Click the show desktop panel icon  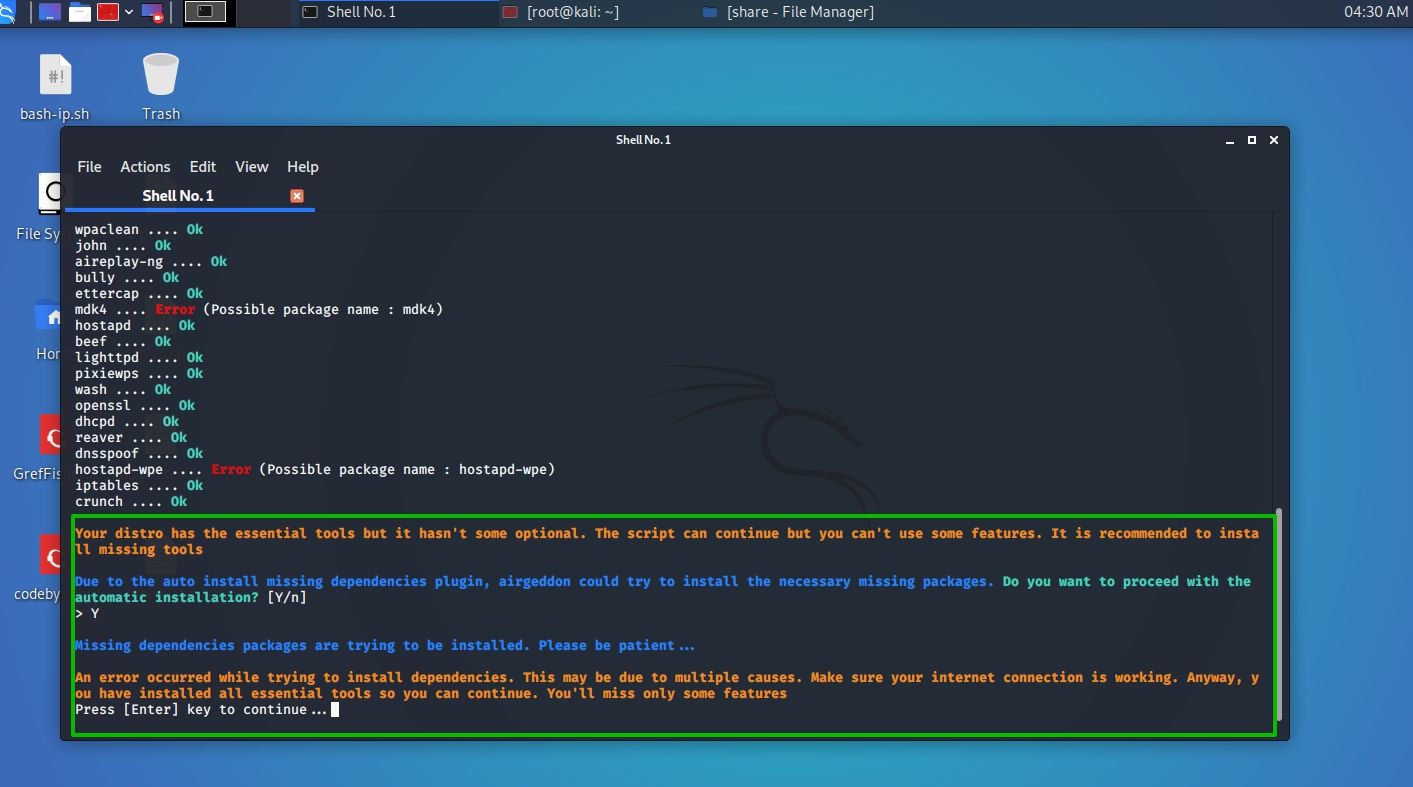(x=48, y=12)
